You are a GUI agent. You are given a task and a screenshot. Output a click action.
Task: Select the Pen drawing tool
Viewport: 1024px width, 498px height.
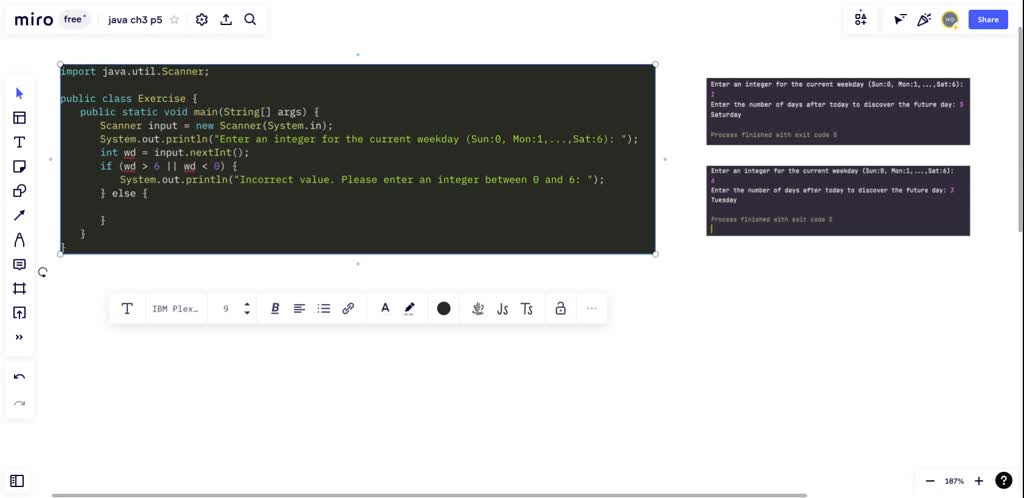click(19, 240)
